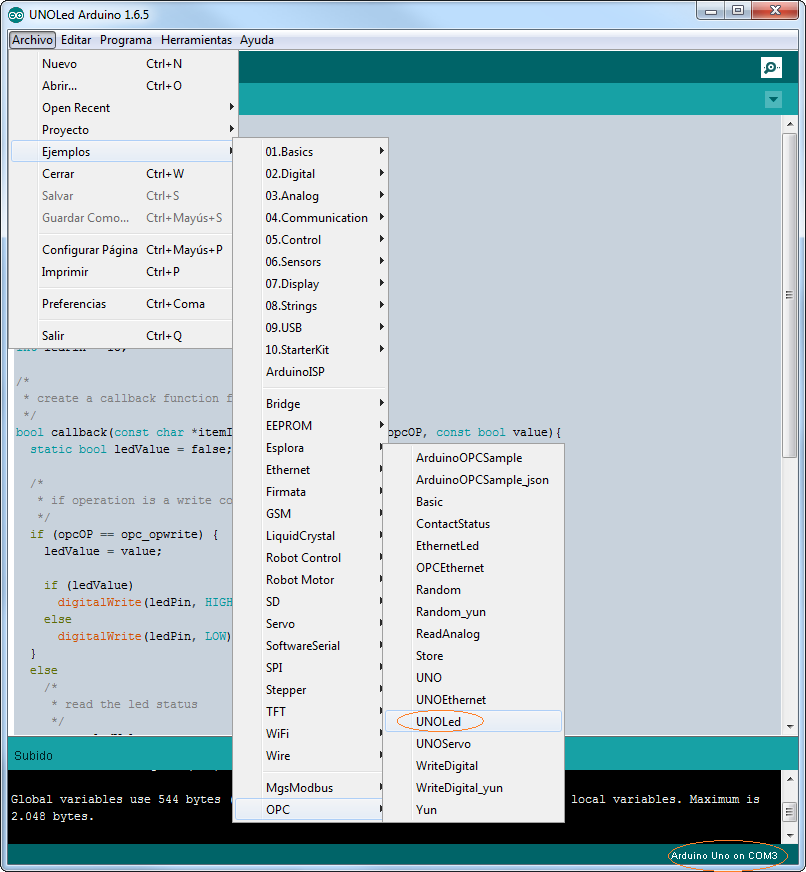
Task: Select Abrir... to open a sketch
Action: click(122, 86)
